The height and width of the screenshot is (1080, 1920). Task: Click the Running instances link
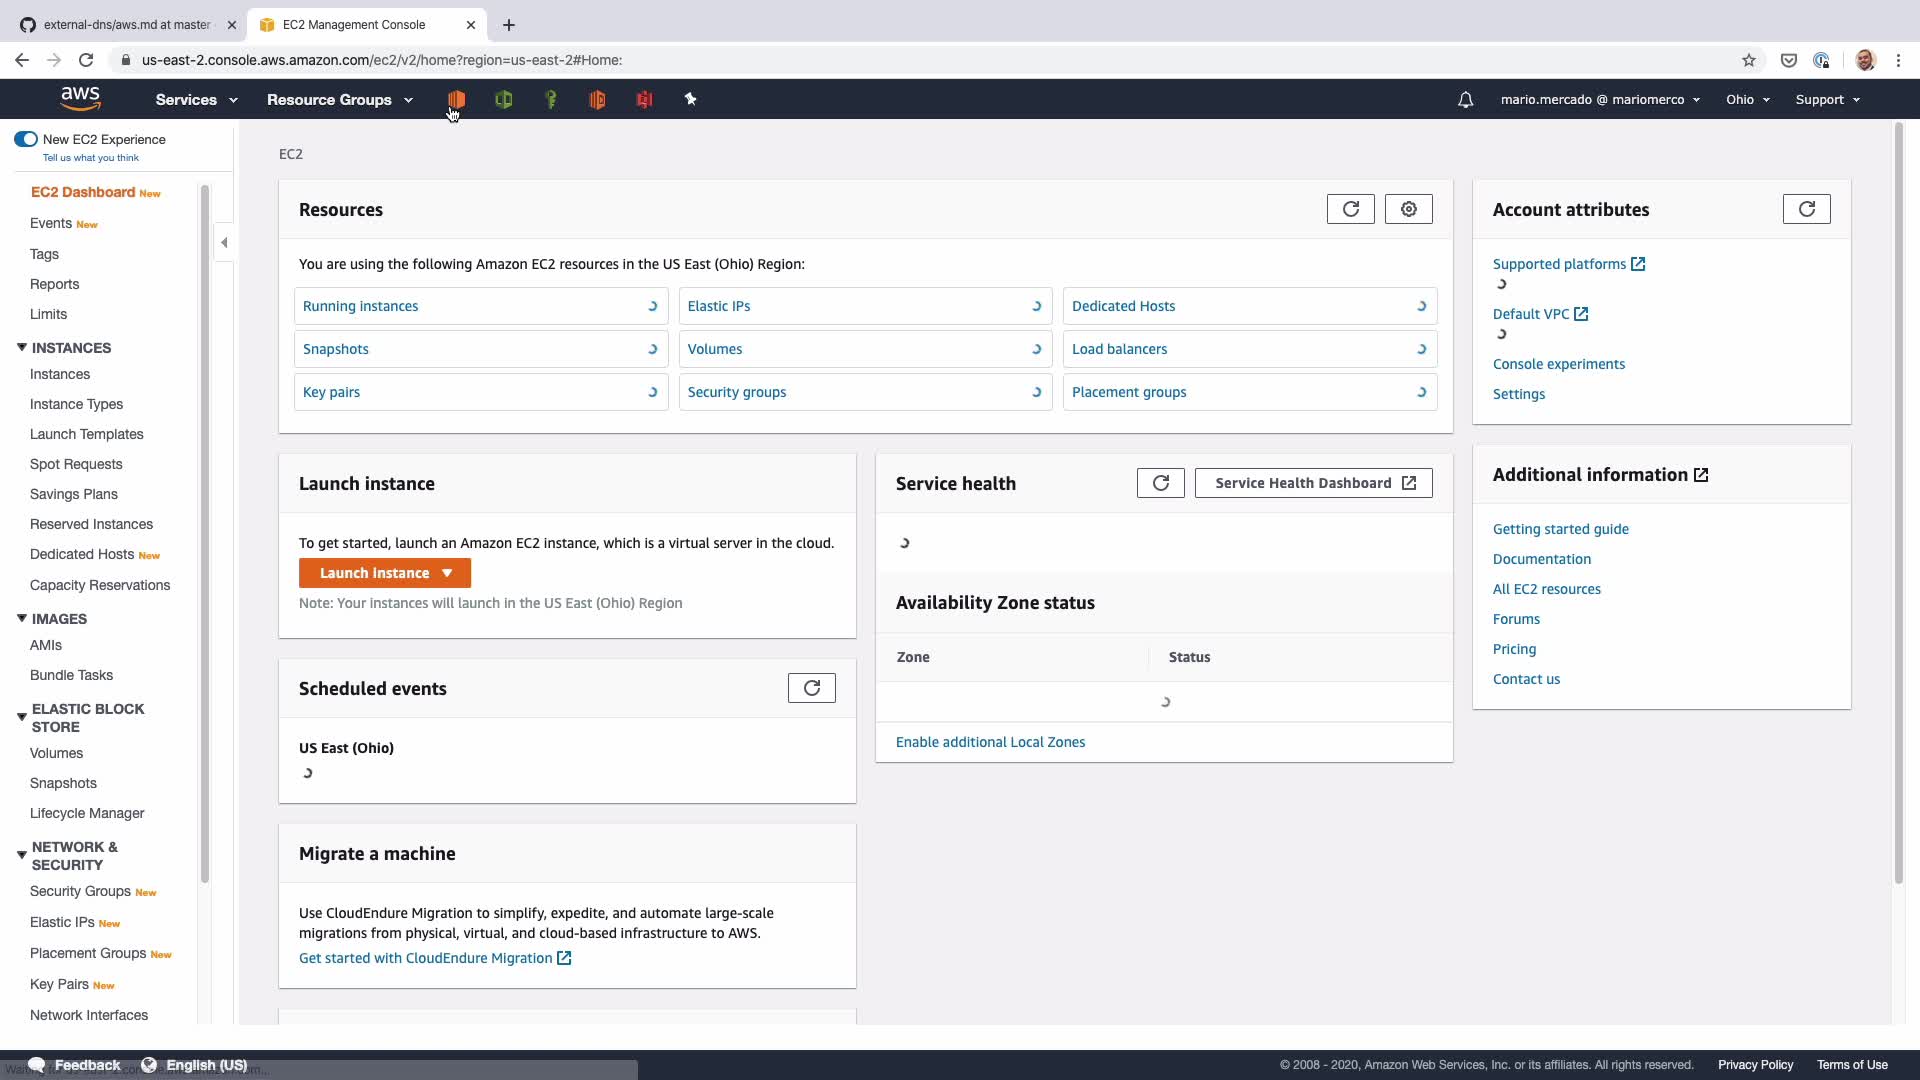[x=361, y=306]
